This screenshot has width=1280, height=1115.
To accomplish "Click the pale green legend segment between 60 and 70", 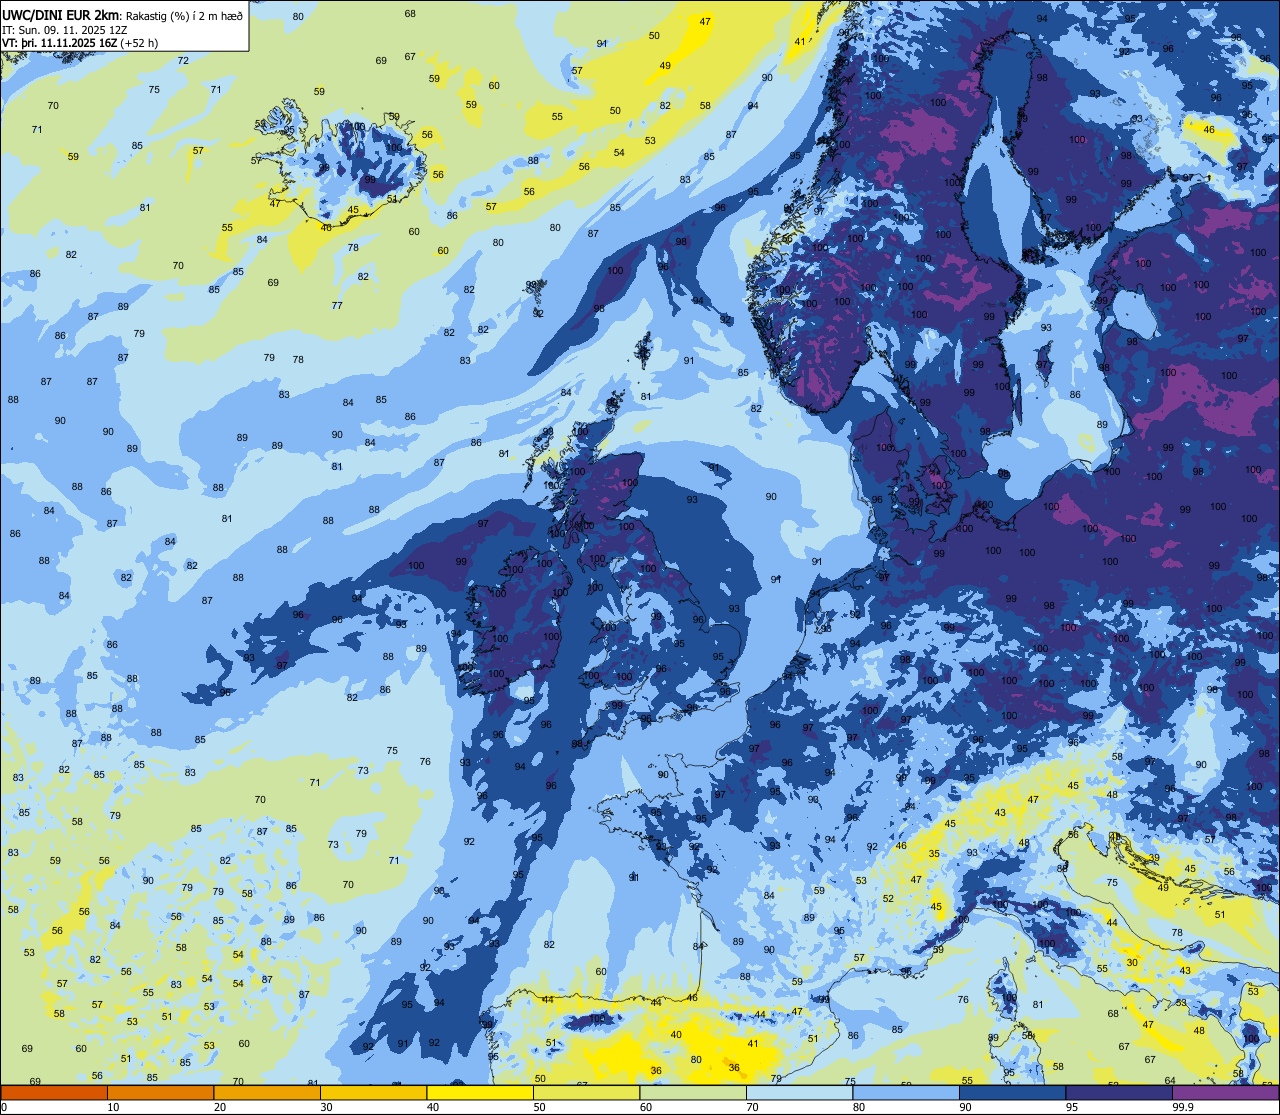I will pyautogui.click(x=693, y=1092).
